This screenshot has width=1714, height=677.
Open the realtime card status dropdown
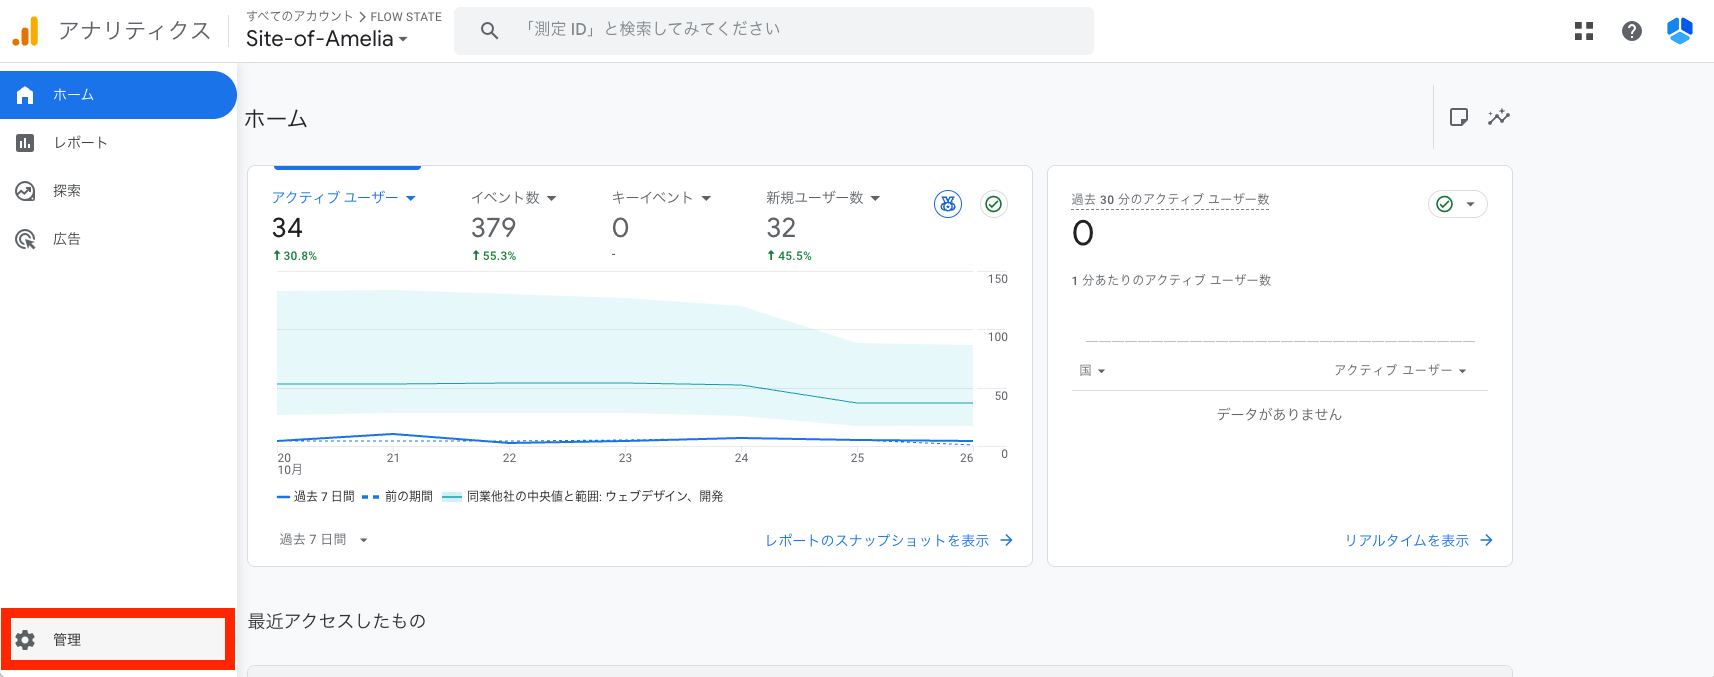tap(1457, 204)
